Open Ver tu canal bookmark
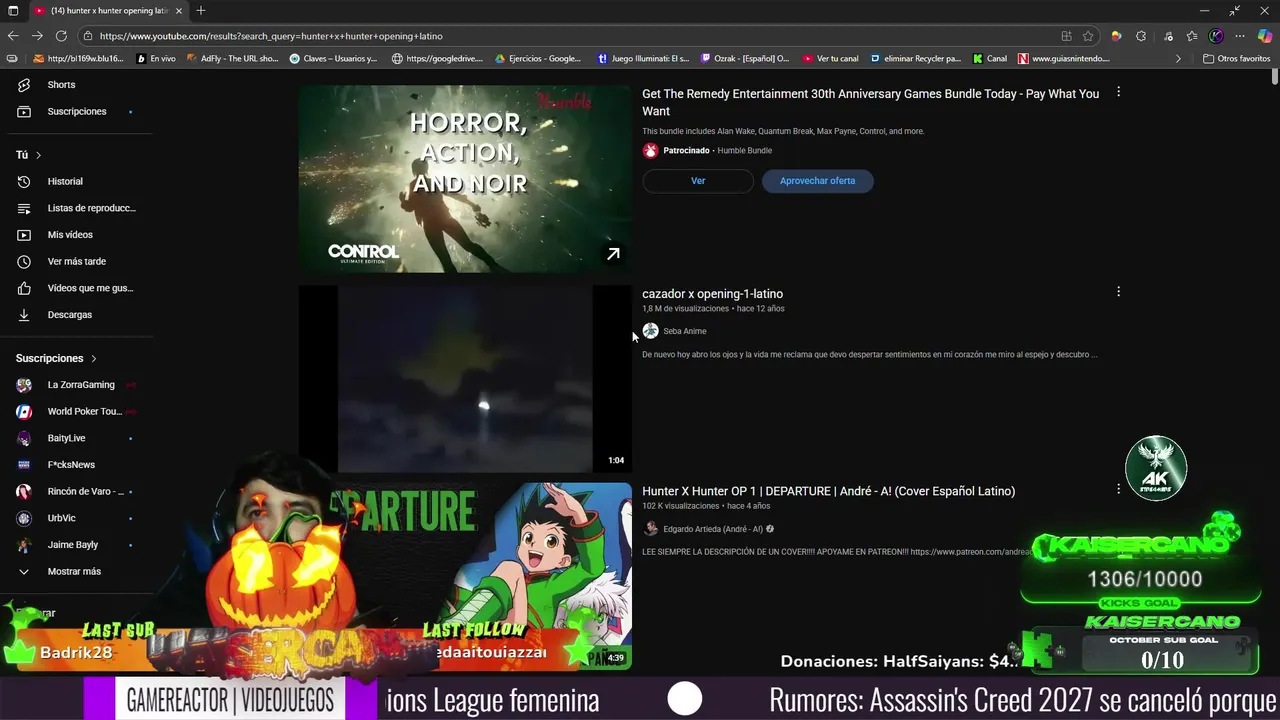 pyautogui.click(x=830, y=59)
